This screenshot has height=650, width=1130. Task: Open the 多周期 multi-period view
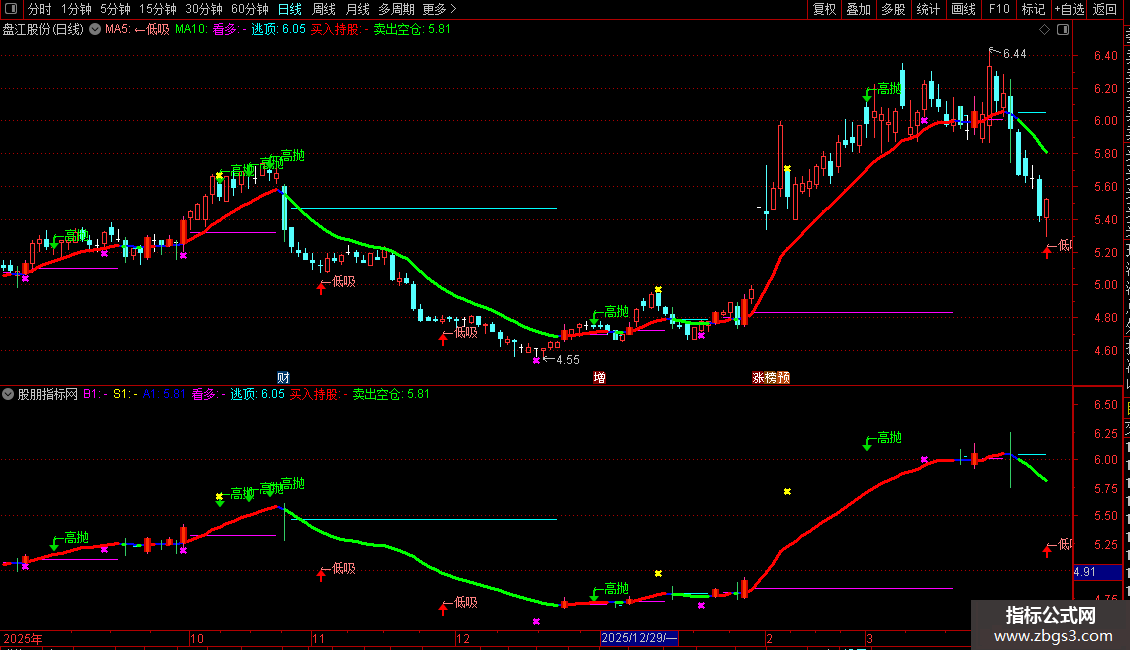(396, 9)
